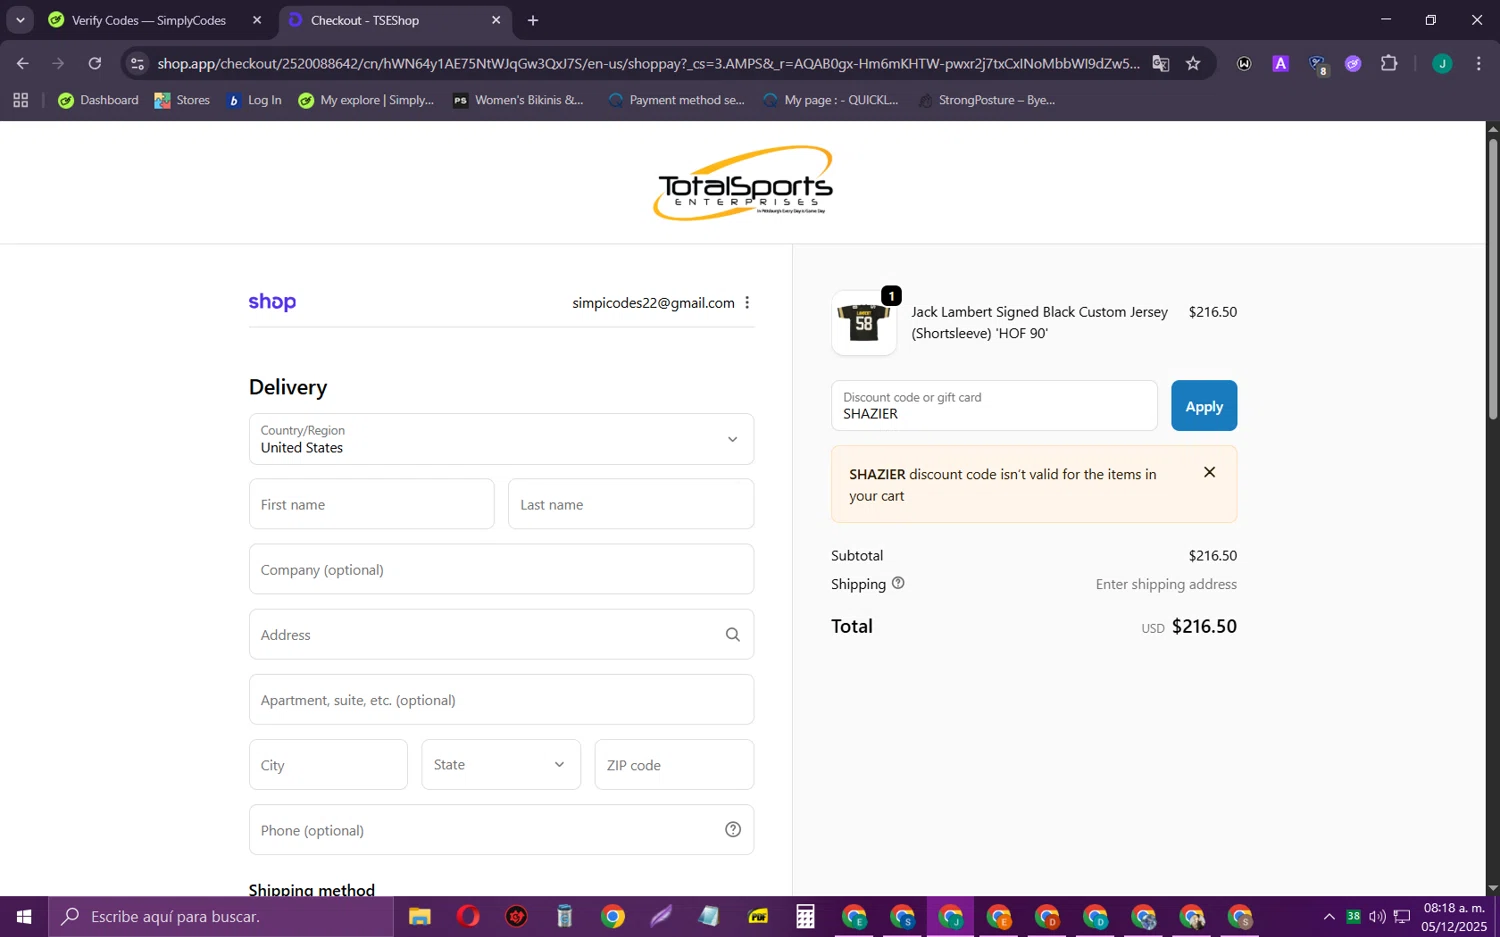Screen dimensions: 1500x937
Task: Click the Last name field
Action: coord(631,504)
